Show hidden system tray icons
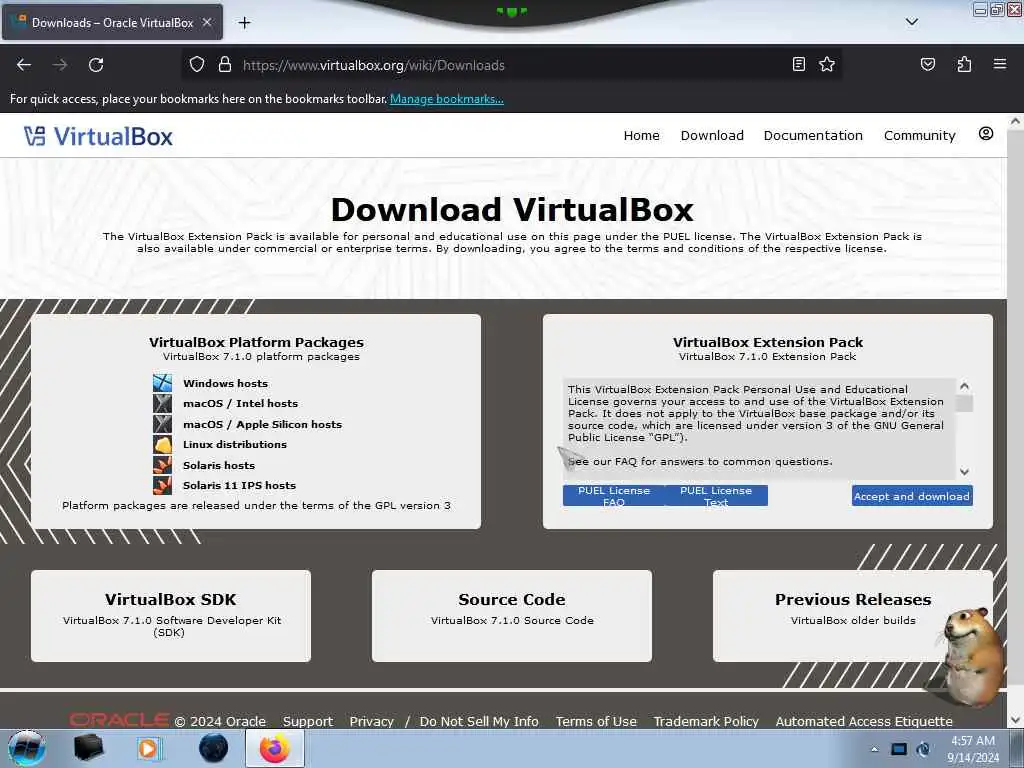 [x=874, y=749]
